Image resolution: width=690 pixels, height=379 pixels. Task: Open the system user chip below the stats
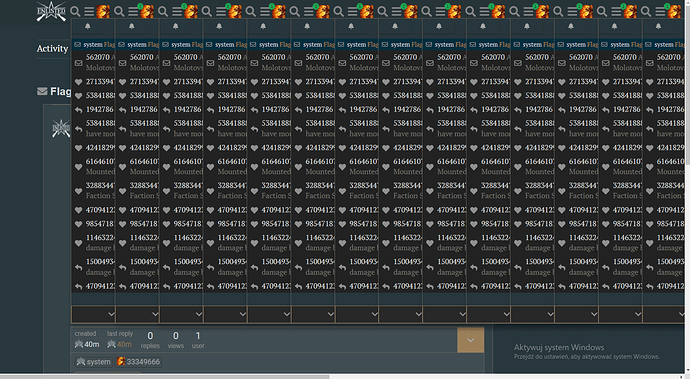coord(93,362)
